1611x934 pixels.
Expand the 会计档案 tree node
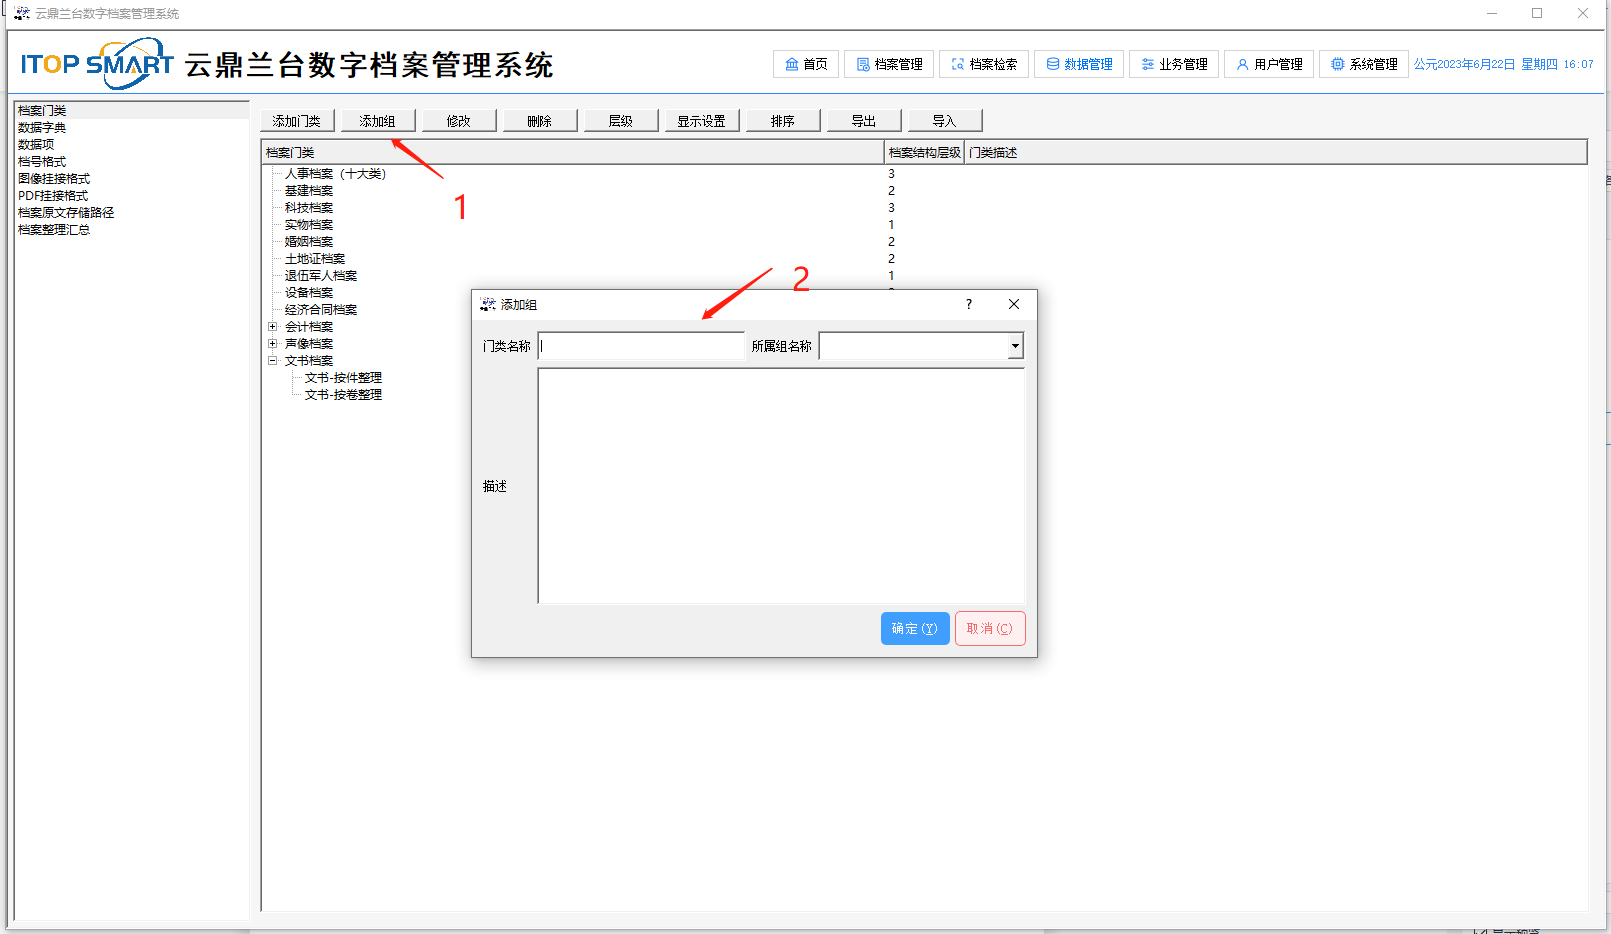[272, 327]
